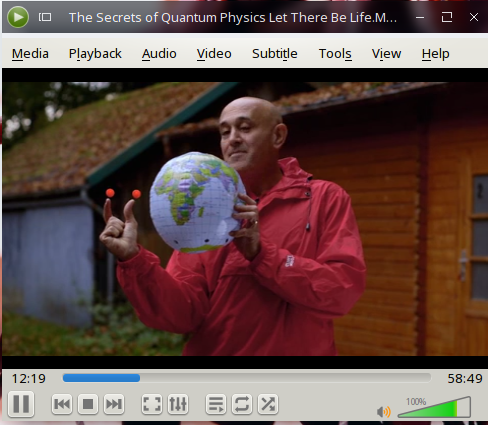Seek forward on the playback progress bar
488x425 pixels.
[x=247, y=378]
